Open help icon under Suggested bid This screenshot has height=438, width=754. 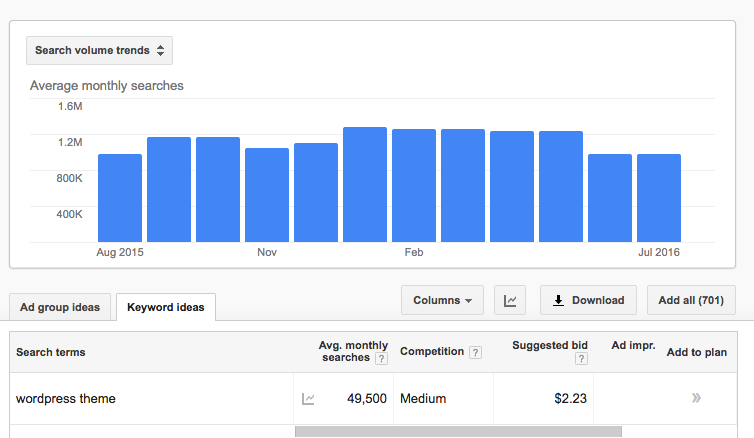tap(581, 358)
